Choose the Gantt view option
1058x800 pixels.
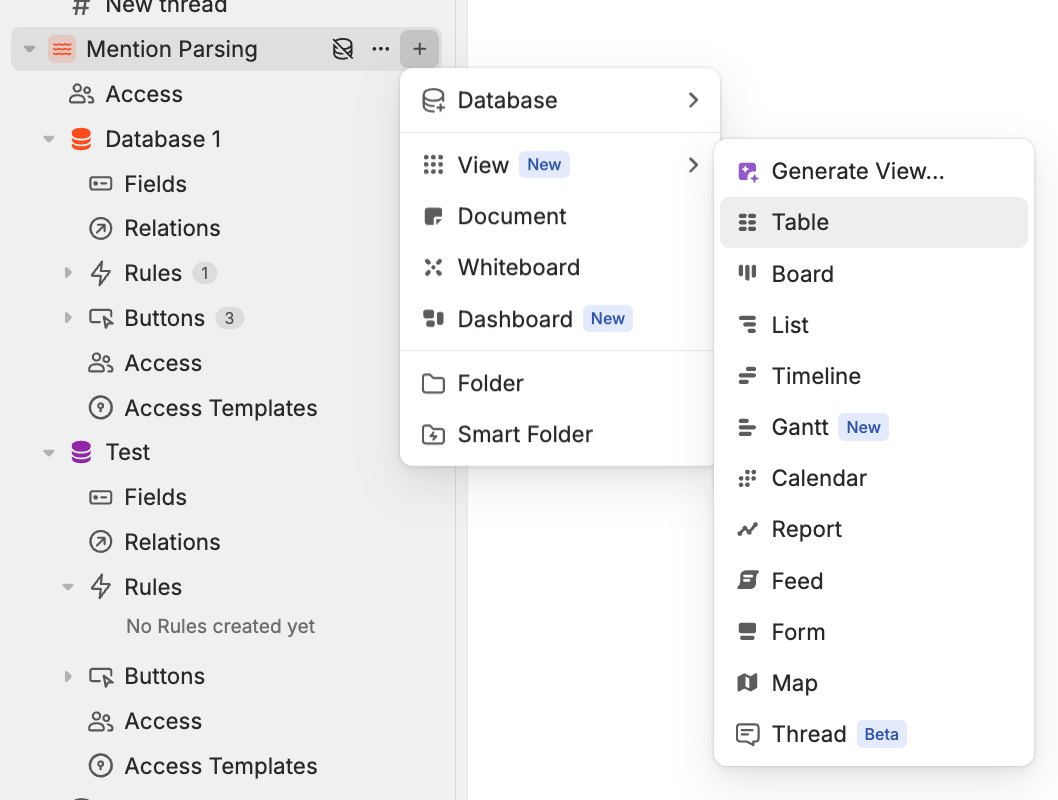(x=800, y=427)
